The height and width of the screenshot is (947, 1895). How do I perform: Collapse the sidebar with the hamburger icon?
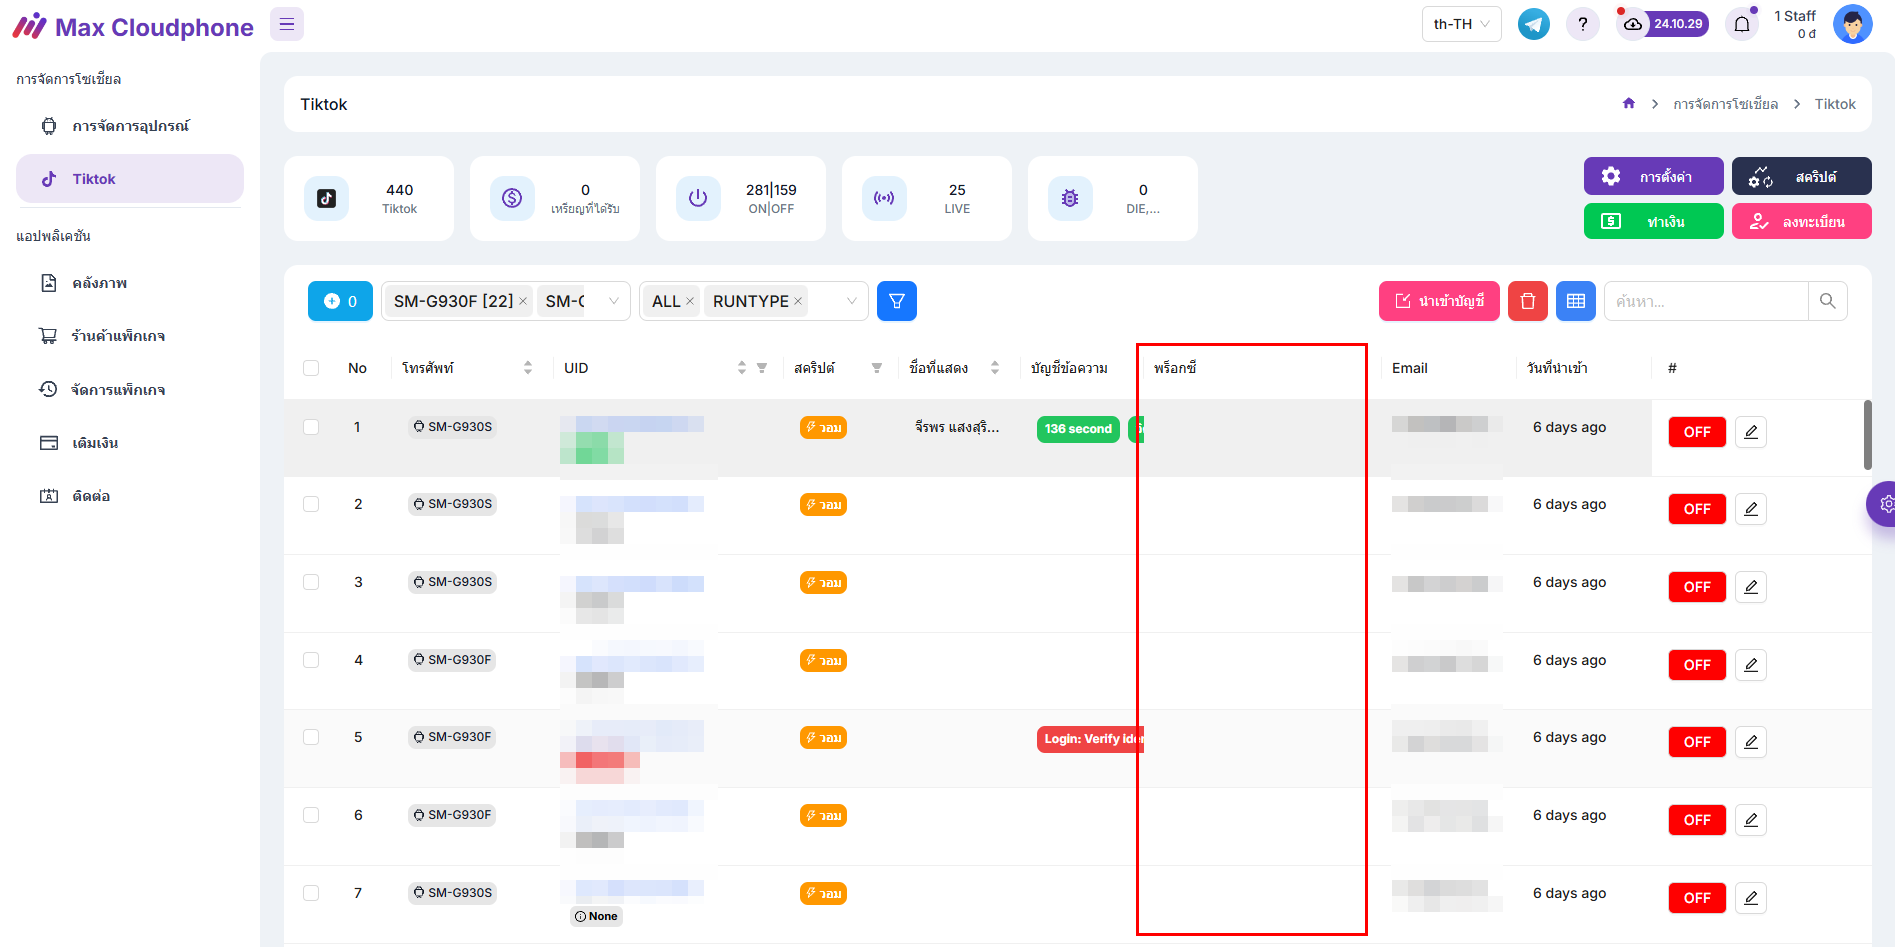[287, 24]
